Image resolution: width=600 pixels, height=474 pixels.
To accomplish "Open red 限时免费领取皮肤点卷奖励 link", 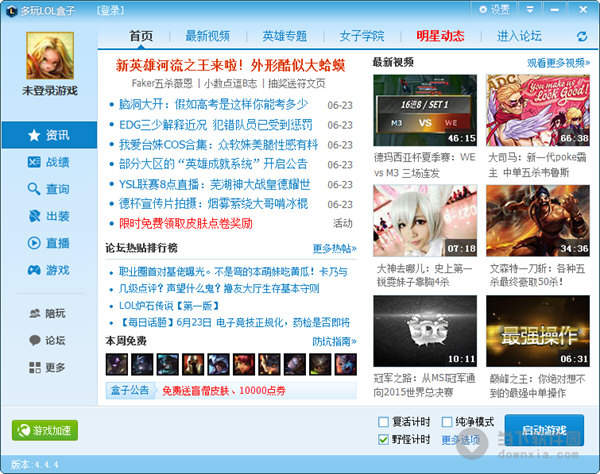I will [x=186, y=223].
